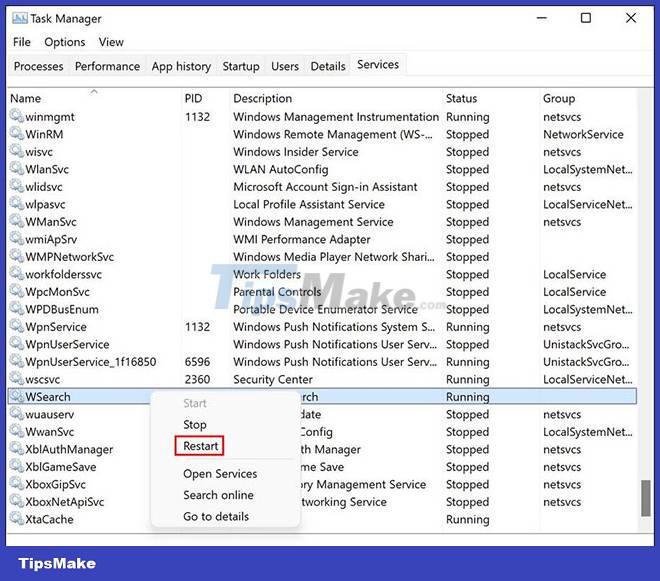This screenshot has width=660, height=581.
Task: Choose Stop in the context menu
Action: pos(194,424)
